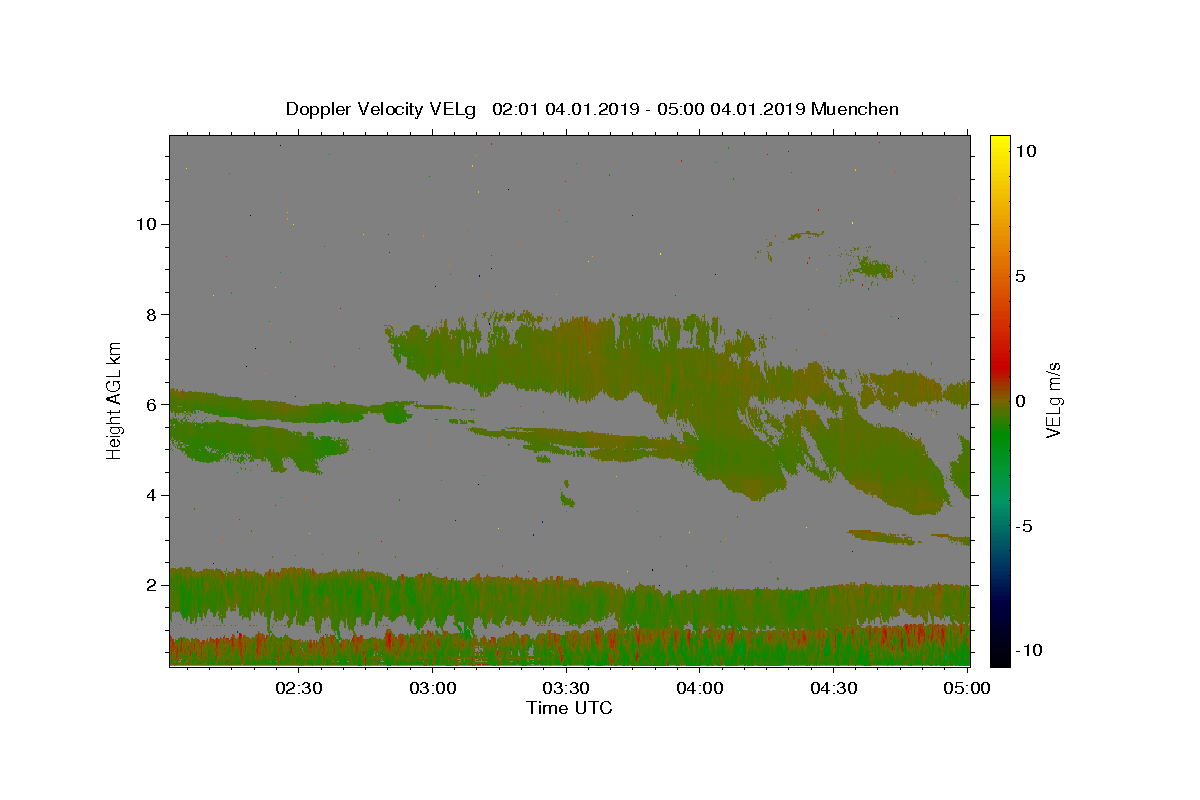This screenshot has width=1200, height=800.
Task: Click the 'Time UTC' x-axis label
Action: coord(569,708)
